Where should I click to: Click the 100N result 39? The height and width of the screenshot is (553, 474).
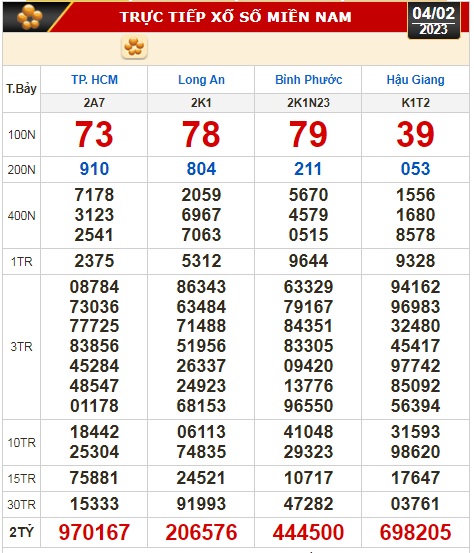[x=415, y=134]
